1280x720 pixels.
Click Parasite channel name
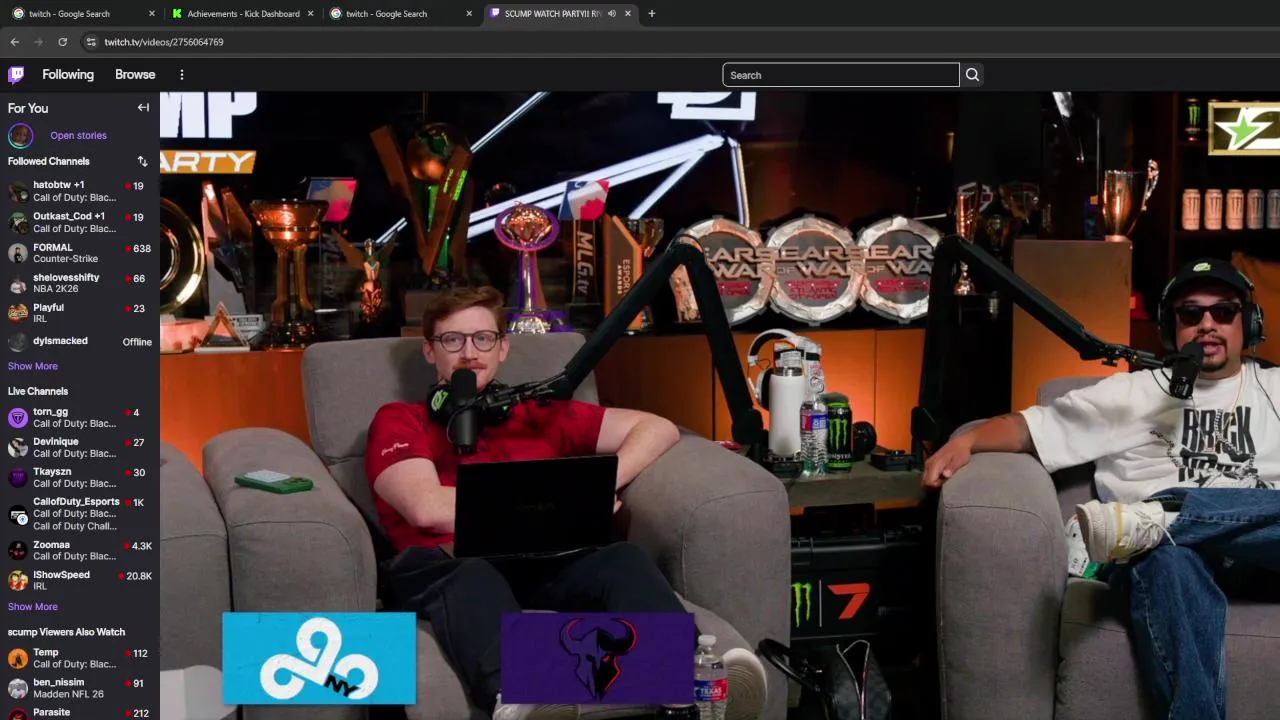(x=52, y=712)
